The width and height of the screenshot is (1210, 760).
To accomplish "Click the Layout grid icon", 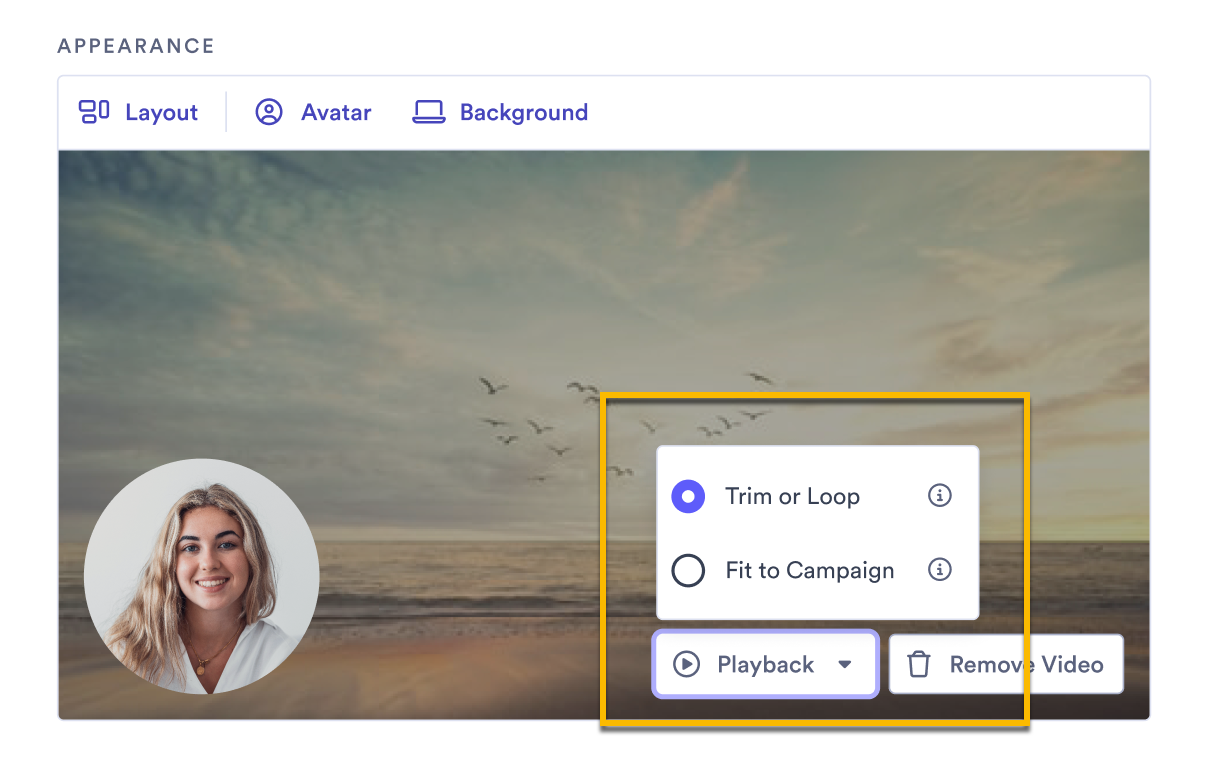I will tap(93, 112).
